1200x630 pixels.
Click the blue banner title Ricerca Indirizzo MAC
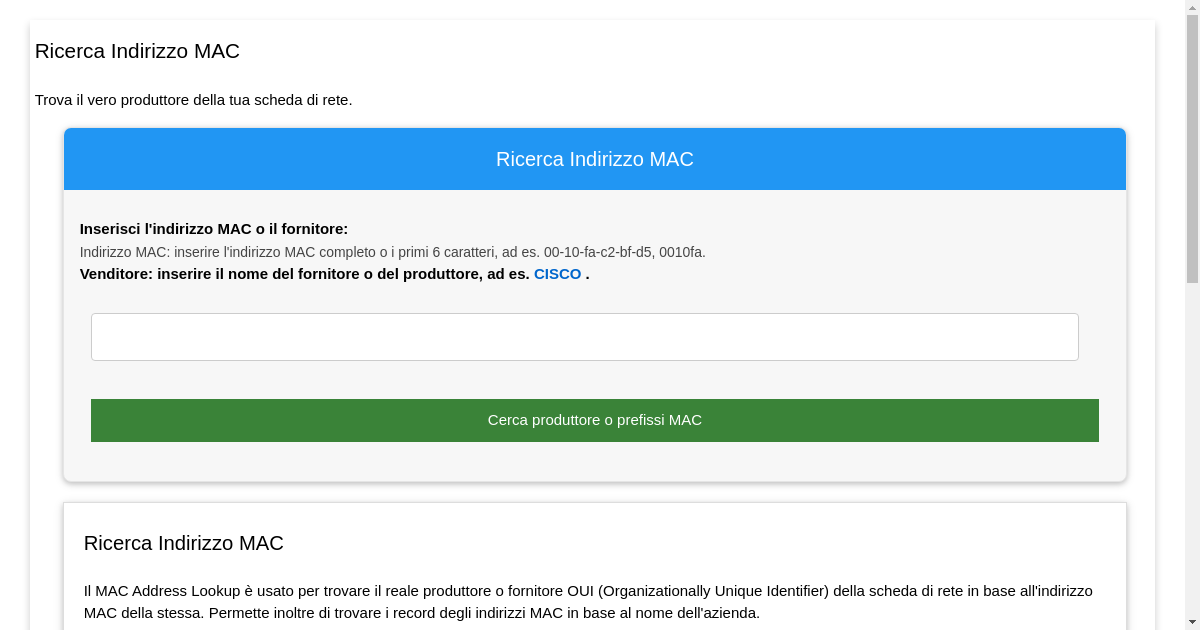tap(594, 159)
